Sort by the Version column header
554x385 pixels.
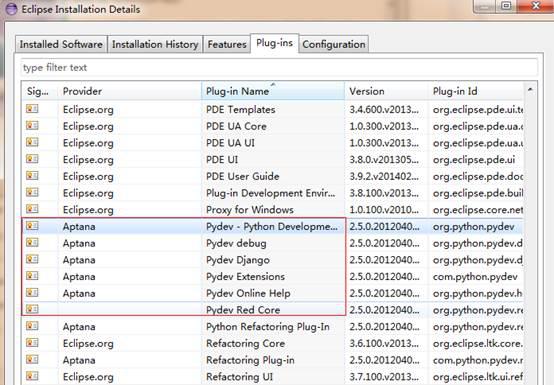[x=386, y=91]
